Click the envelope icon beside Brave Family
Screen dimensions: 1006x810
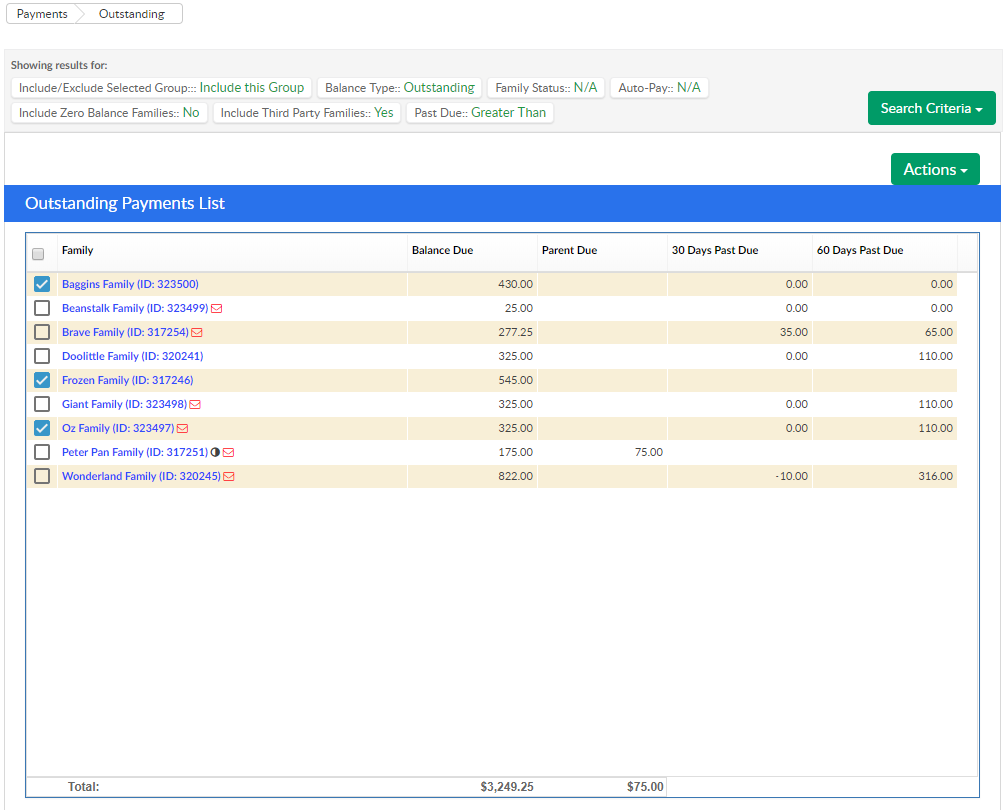[x=197, y=332]
